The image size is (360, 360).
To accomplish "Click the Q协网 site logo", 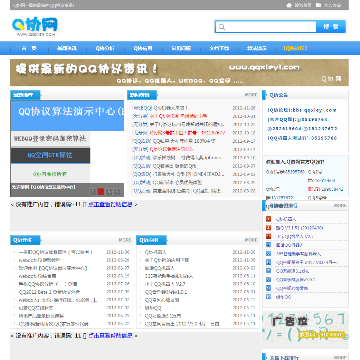I will coord(35,26).
